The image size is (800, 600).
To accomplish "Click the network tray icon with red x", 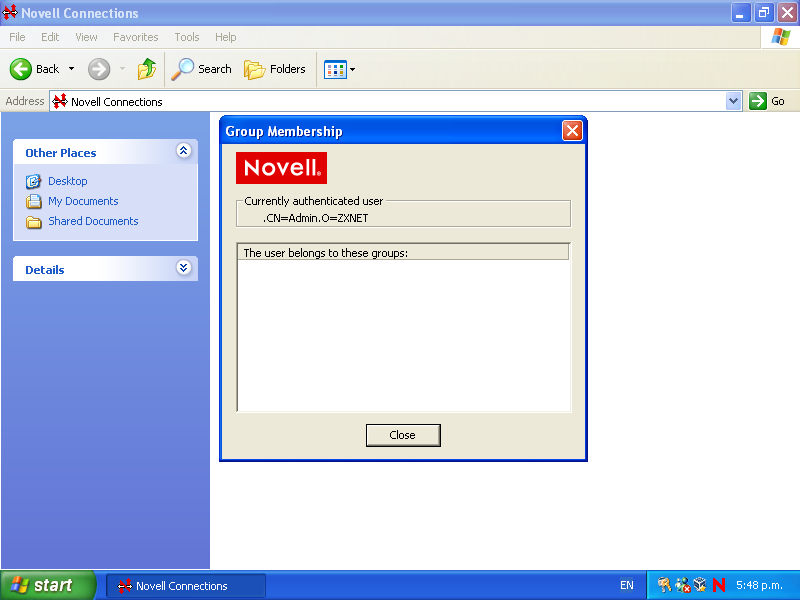I will (x=683, y=585).
